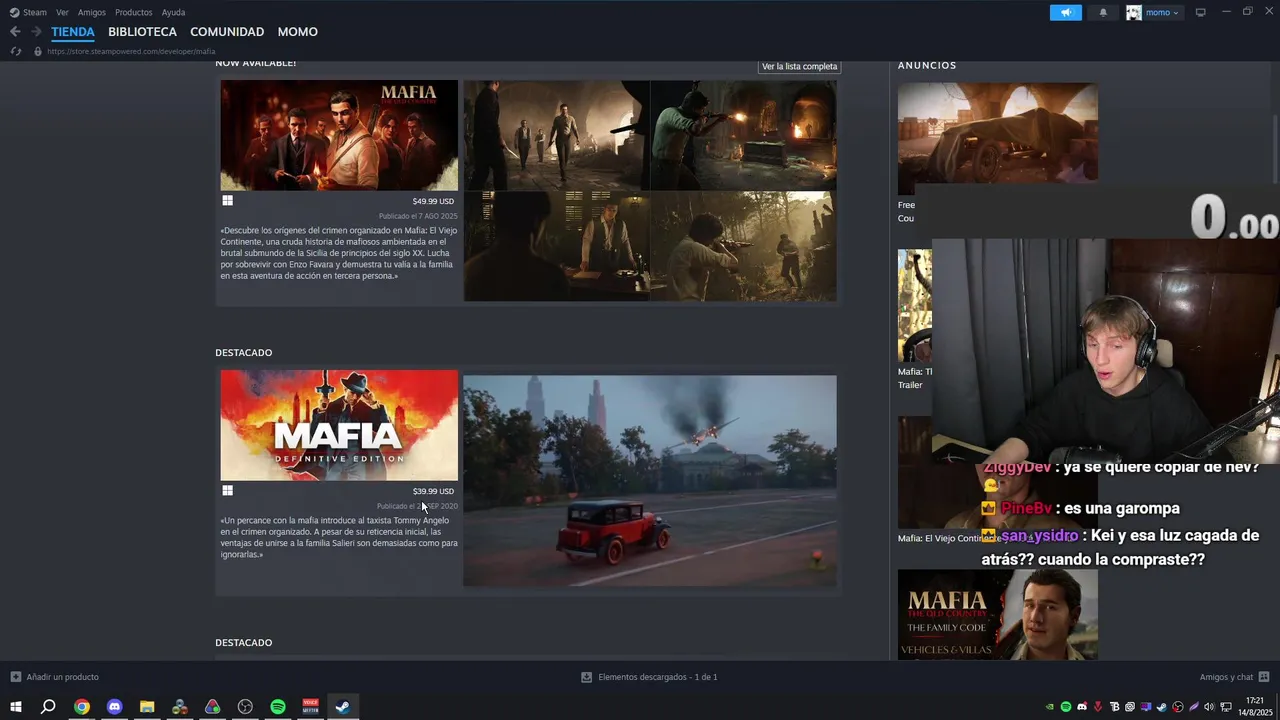Open the MOMO profile tab
Viewport: 1280px width, 720px height.
[297, 32]
